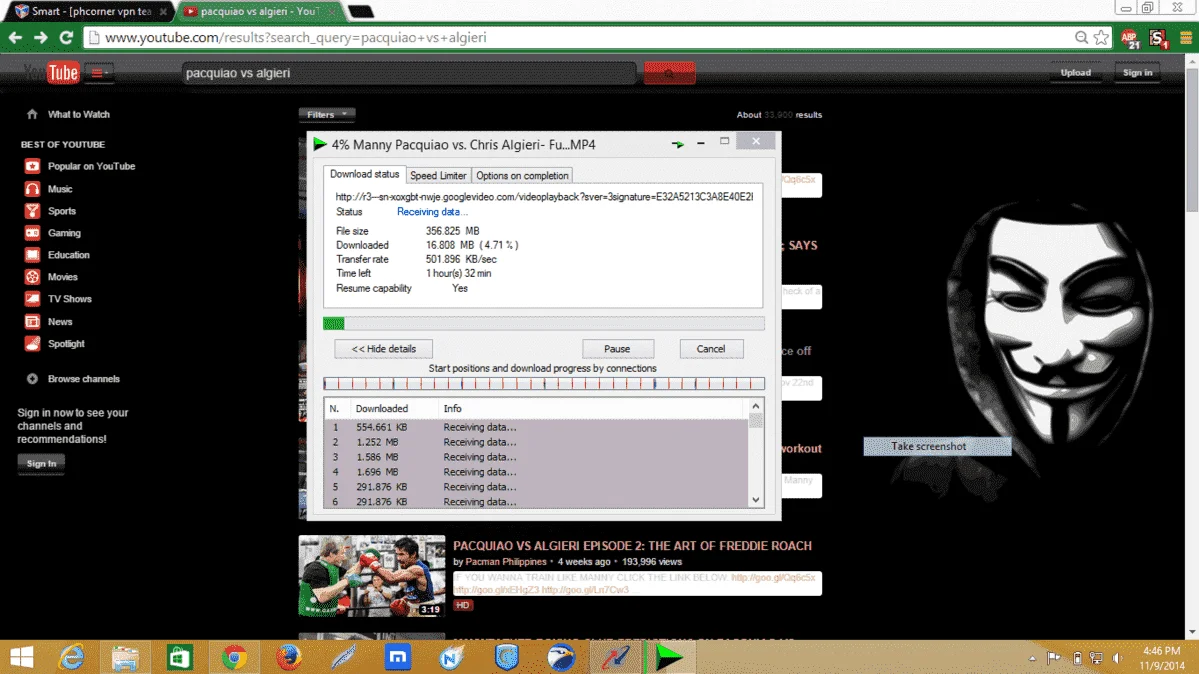1199x674 pixels.
Task: Open the Filters dropdown
Action: 327,114
